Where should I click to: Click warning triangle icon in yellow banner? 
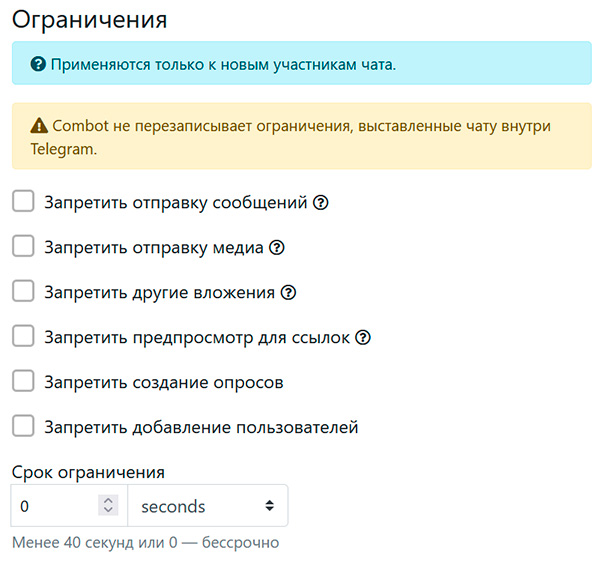coord(39,126)
